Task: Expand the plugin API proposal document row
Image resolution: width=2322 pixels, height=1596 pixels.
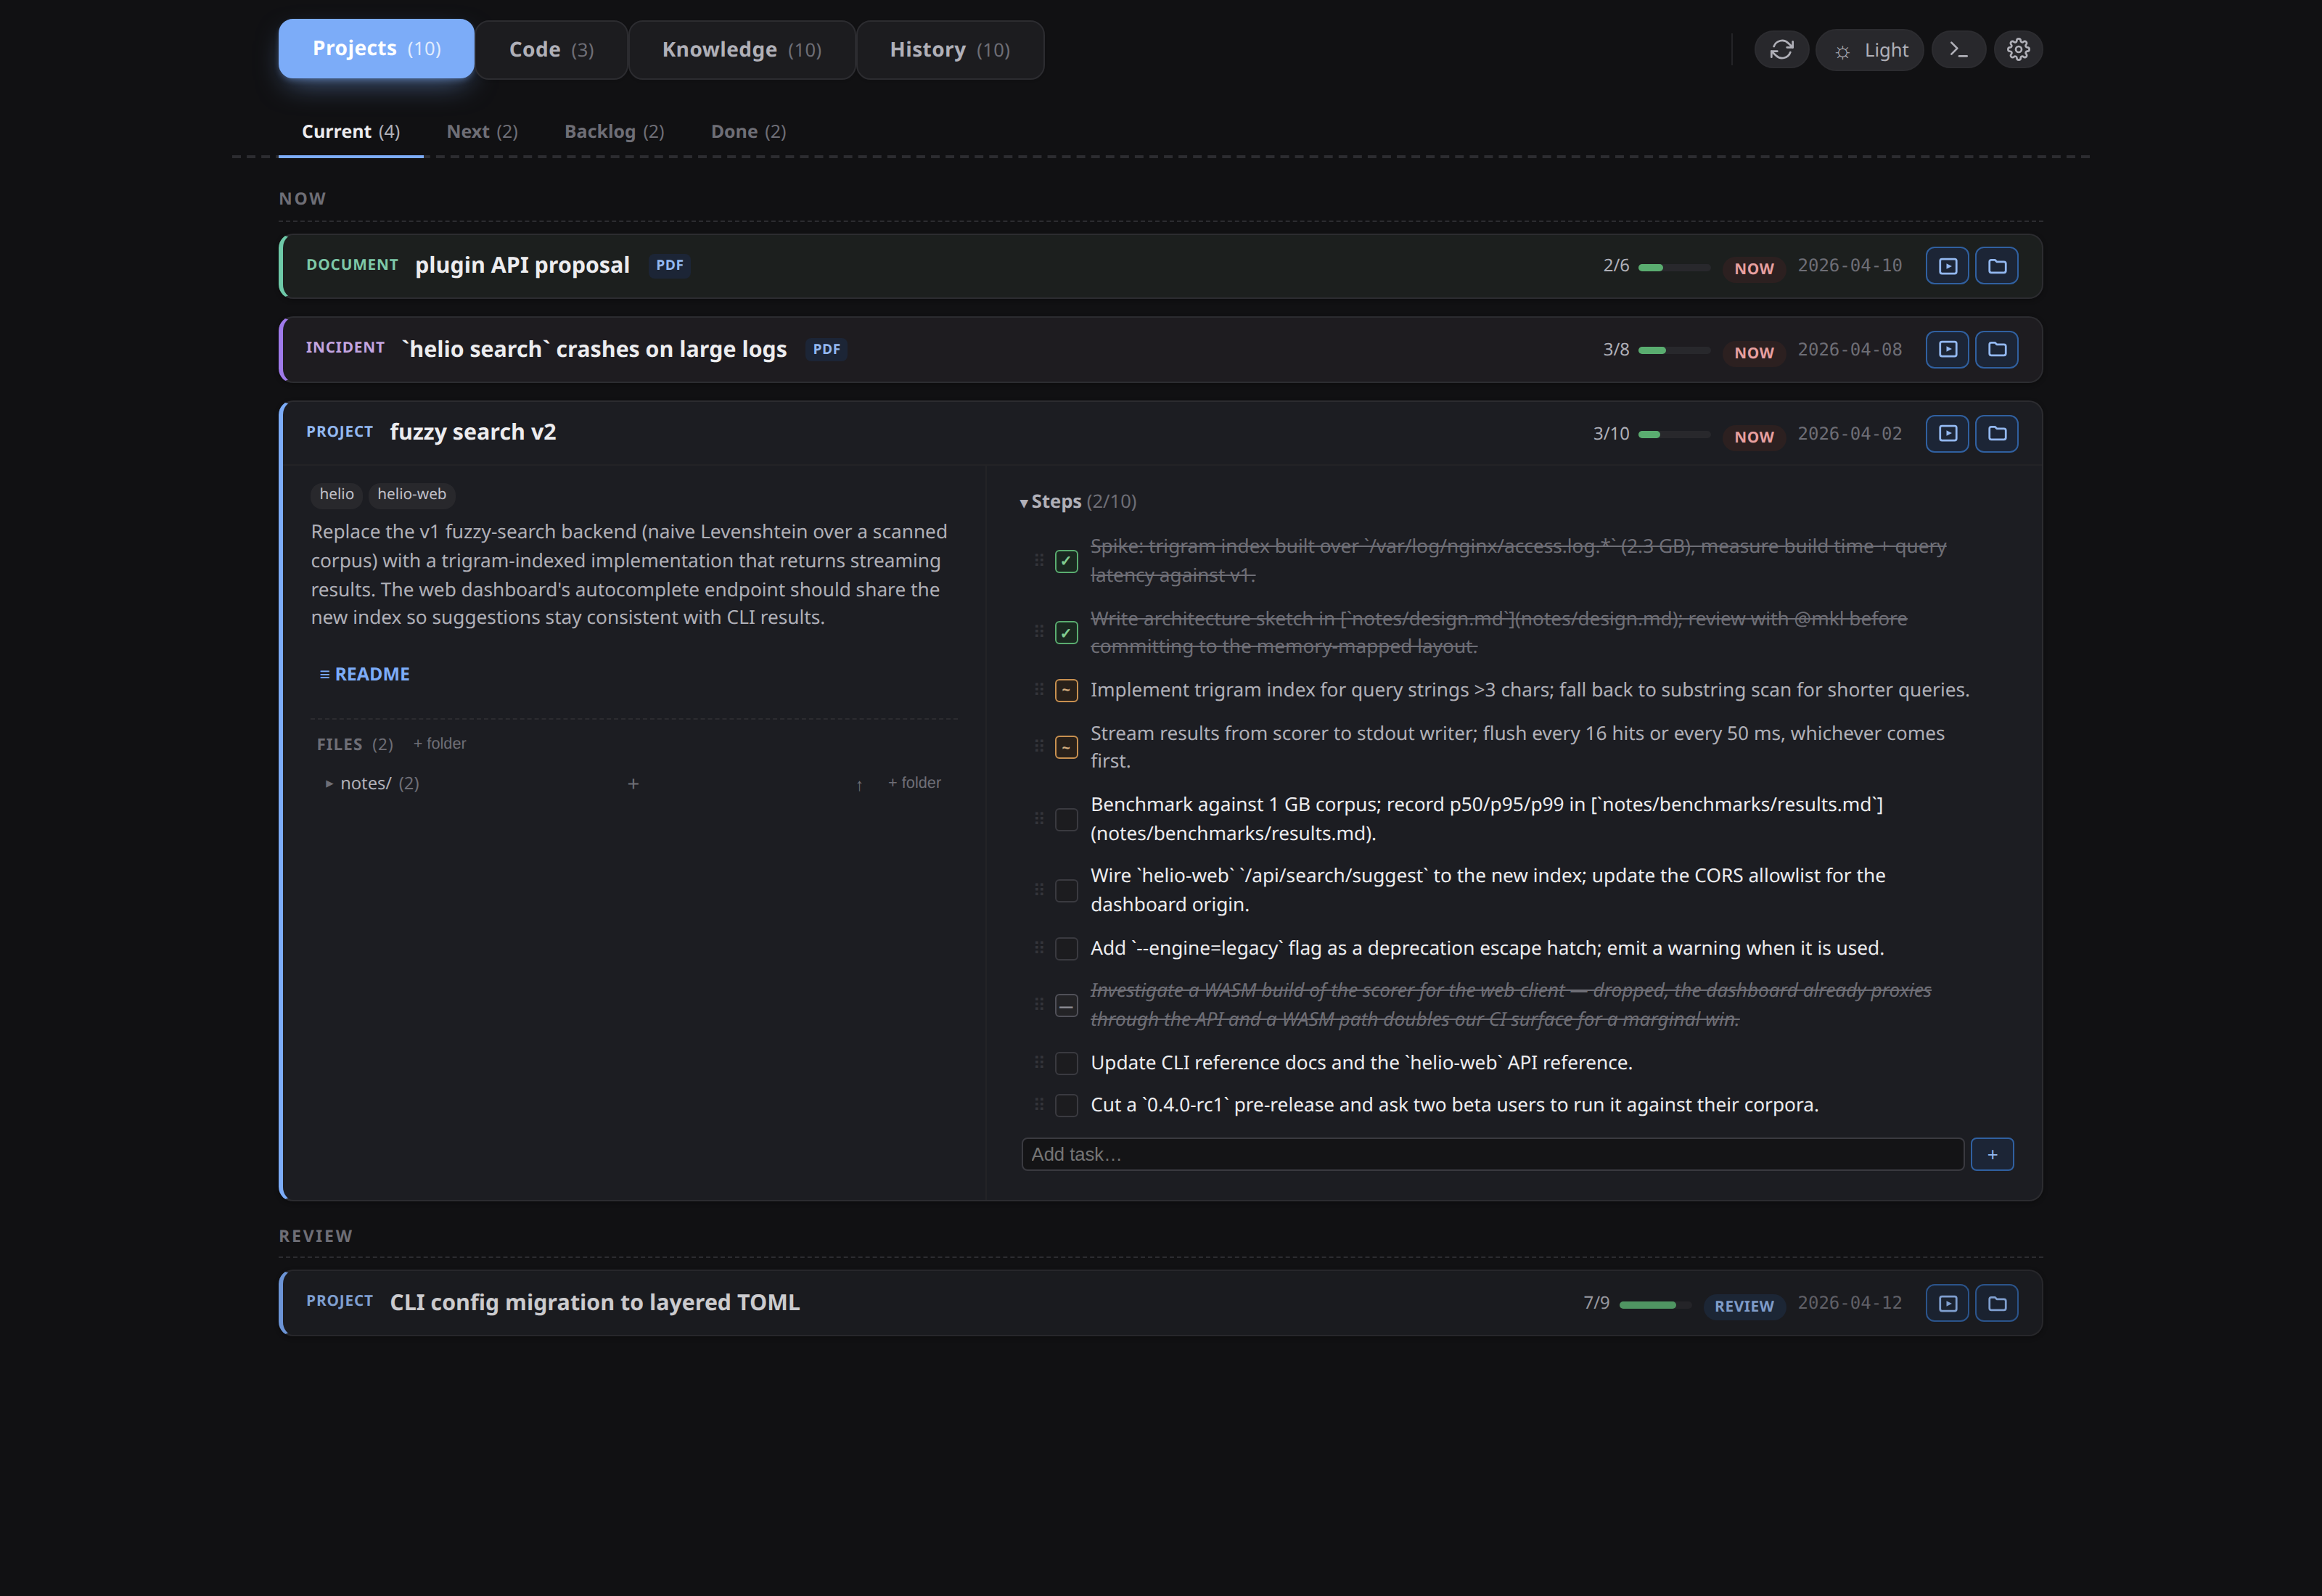Action: [x=522, y=265]
